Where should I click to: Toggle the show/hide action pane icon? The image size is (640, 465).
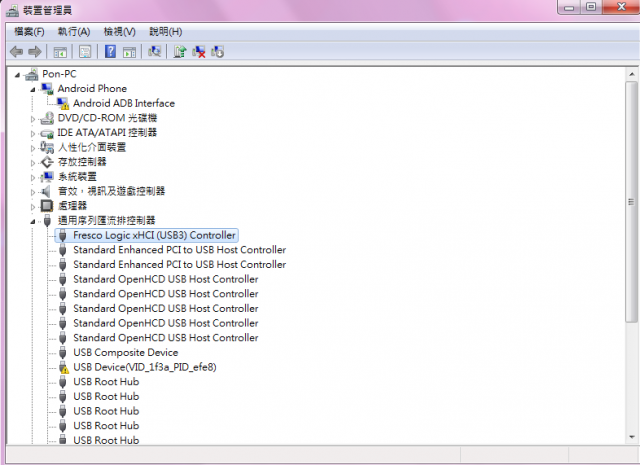(129, 52)
